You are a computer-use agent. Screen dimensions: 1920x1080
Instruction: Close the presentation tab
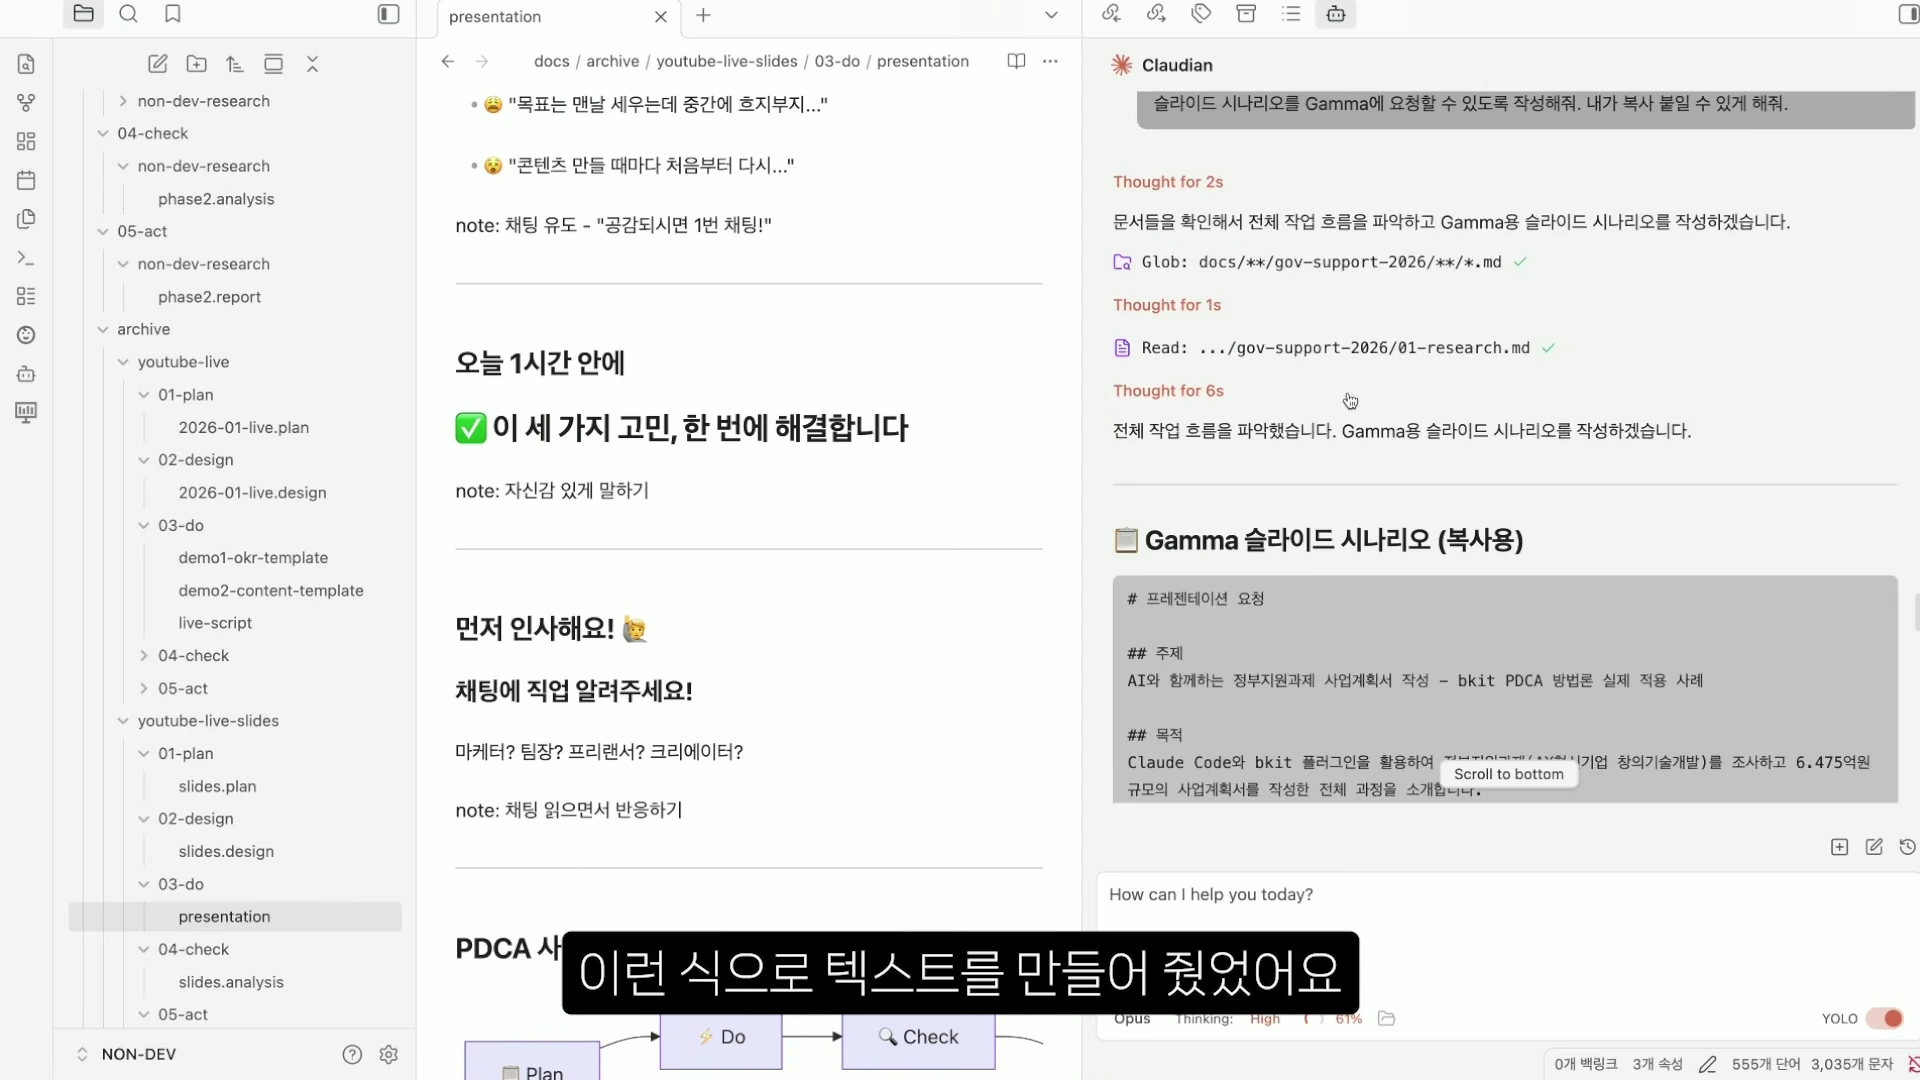click(x=660, y=17)
